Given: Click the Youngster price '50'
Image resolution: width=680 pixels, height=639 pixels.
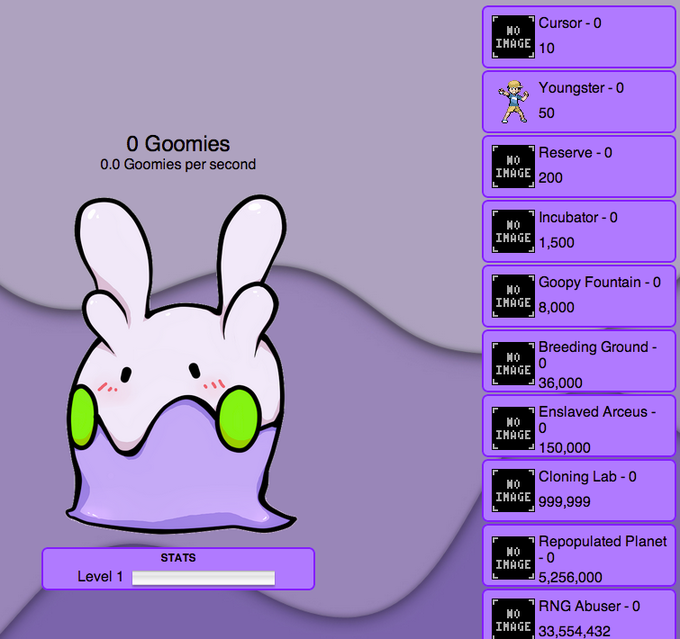Looking at the screenshot, I should 546,113.
